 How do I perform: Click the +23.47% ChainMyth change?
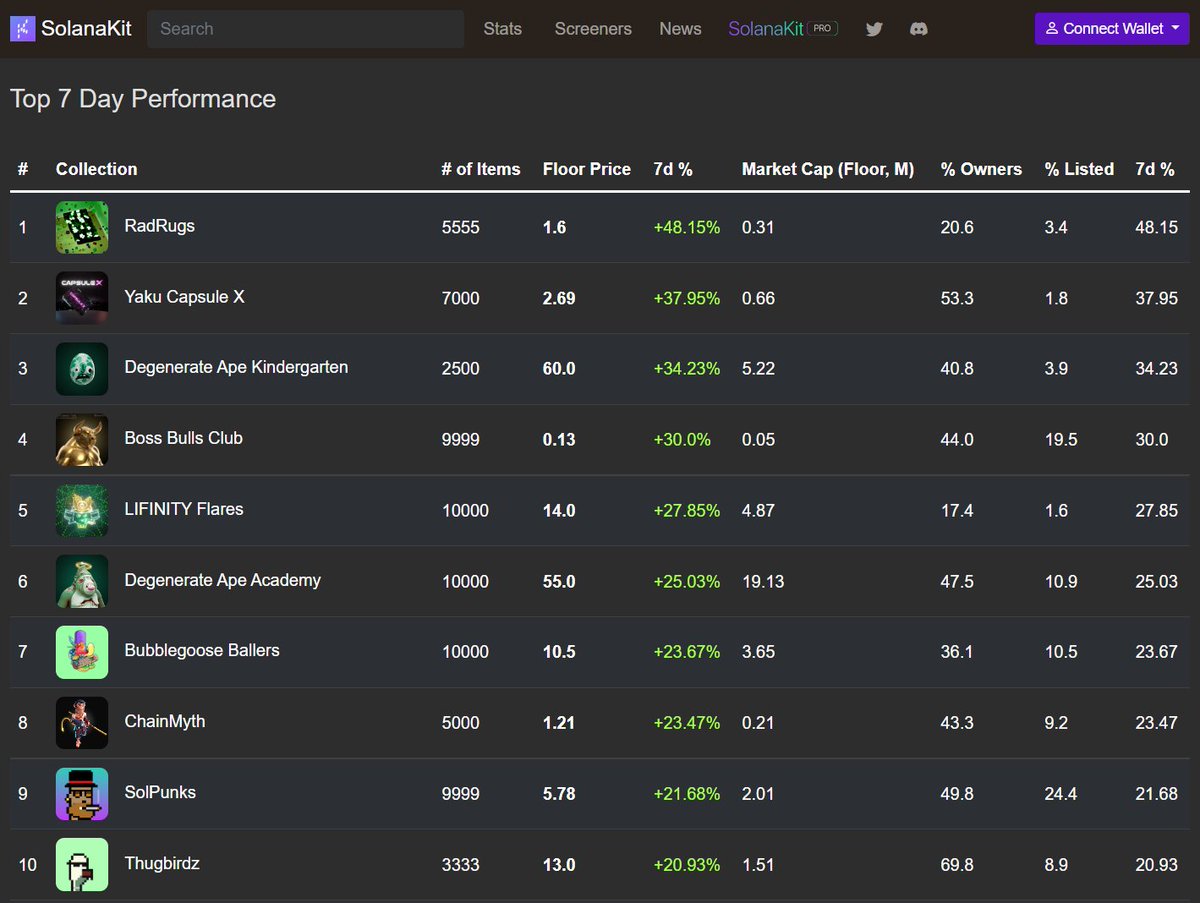[x=687, y=723]
